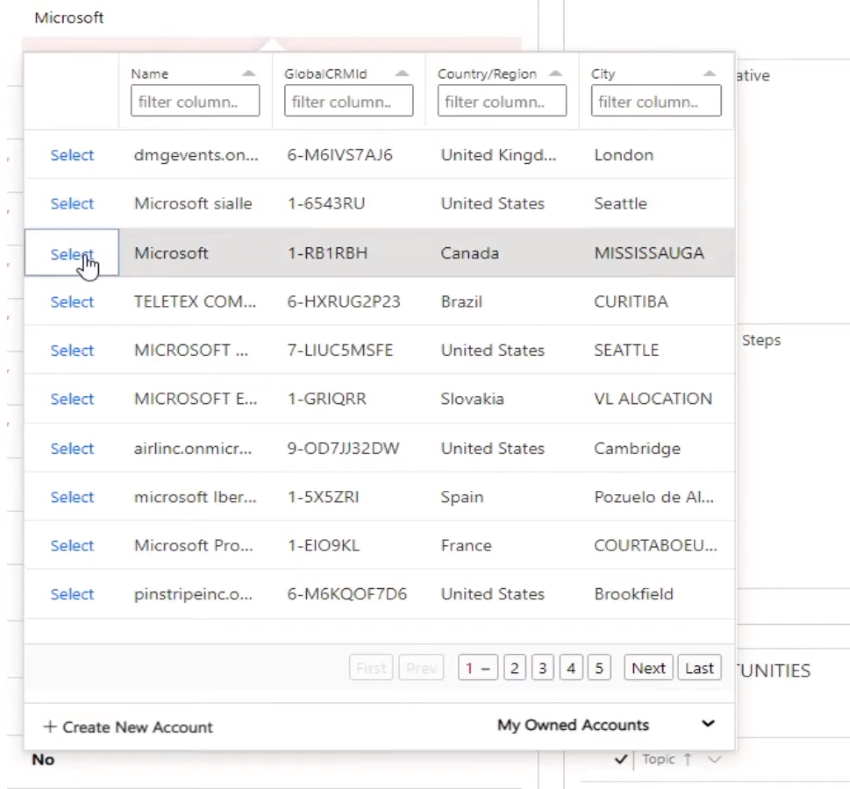
Task: Focus the Country/Region filter column field
Action: [x=502, y=101]
